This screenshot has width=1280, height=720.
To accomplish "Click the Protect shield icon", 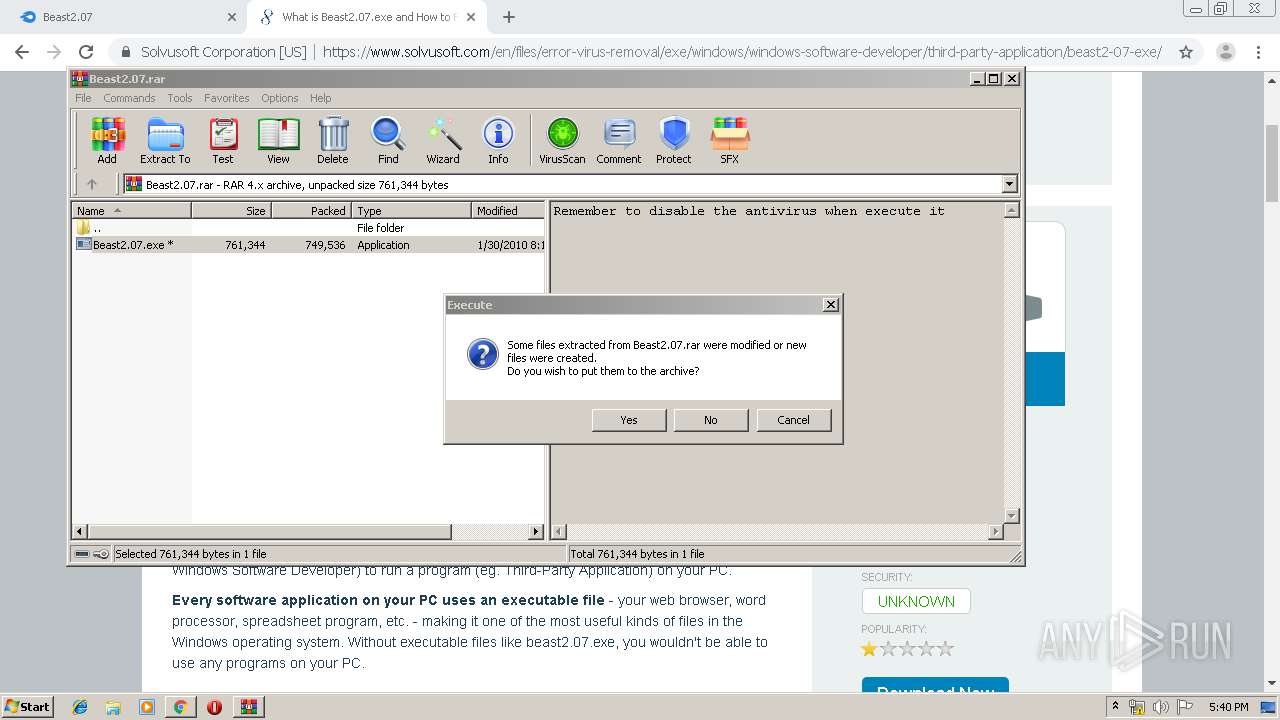I will 674,140.
